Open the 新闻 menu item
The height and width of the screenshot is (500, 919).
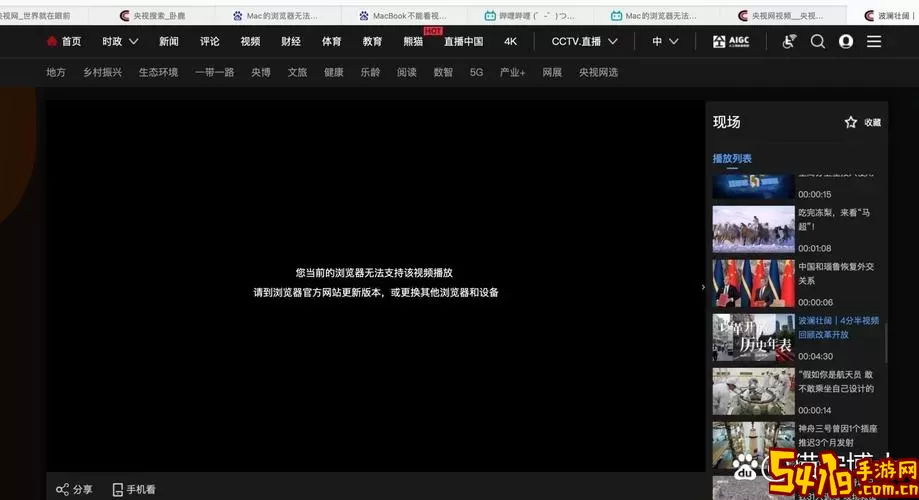pos(169,42)
